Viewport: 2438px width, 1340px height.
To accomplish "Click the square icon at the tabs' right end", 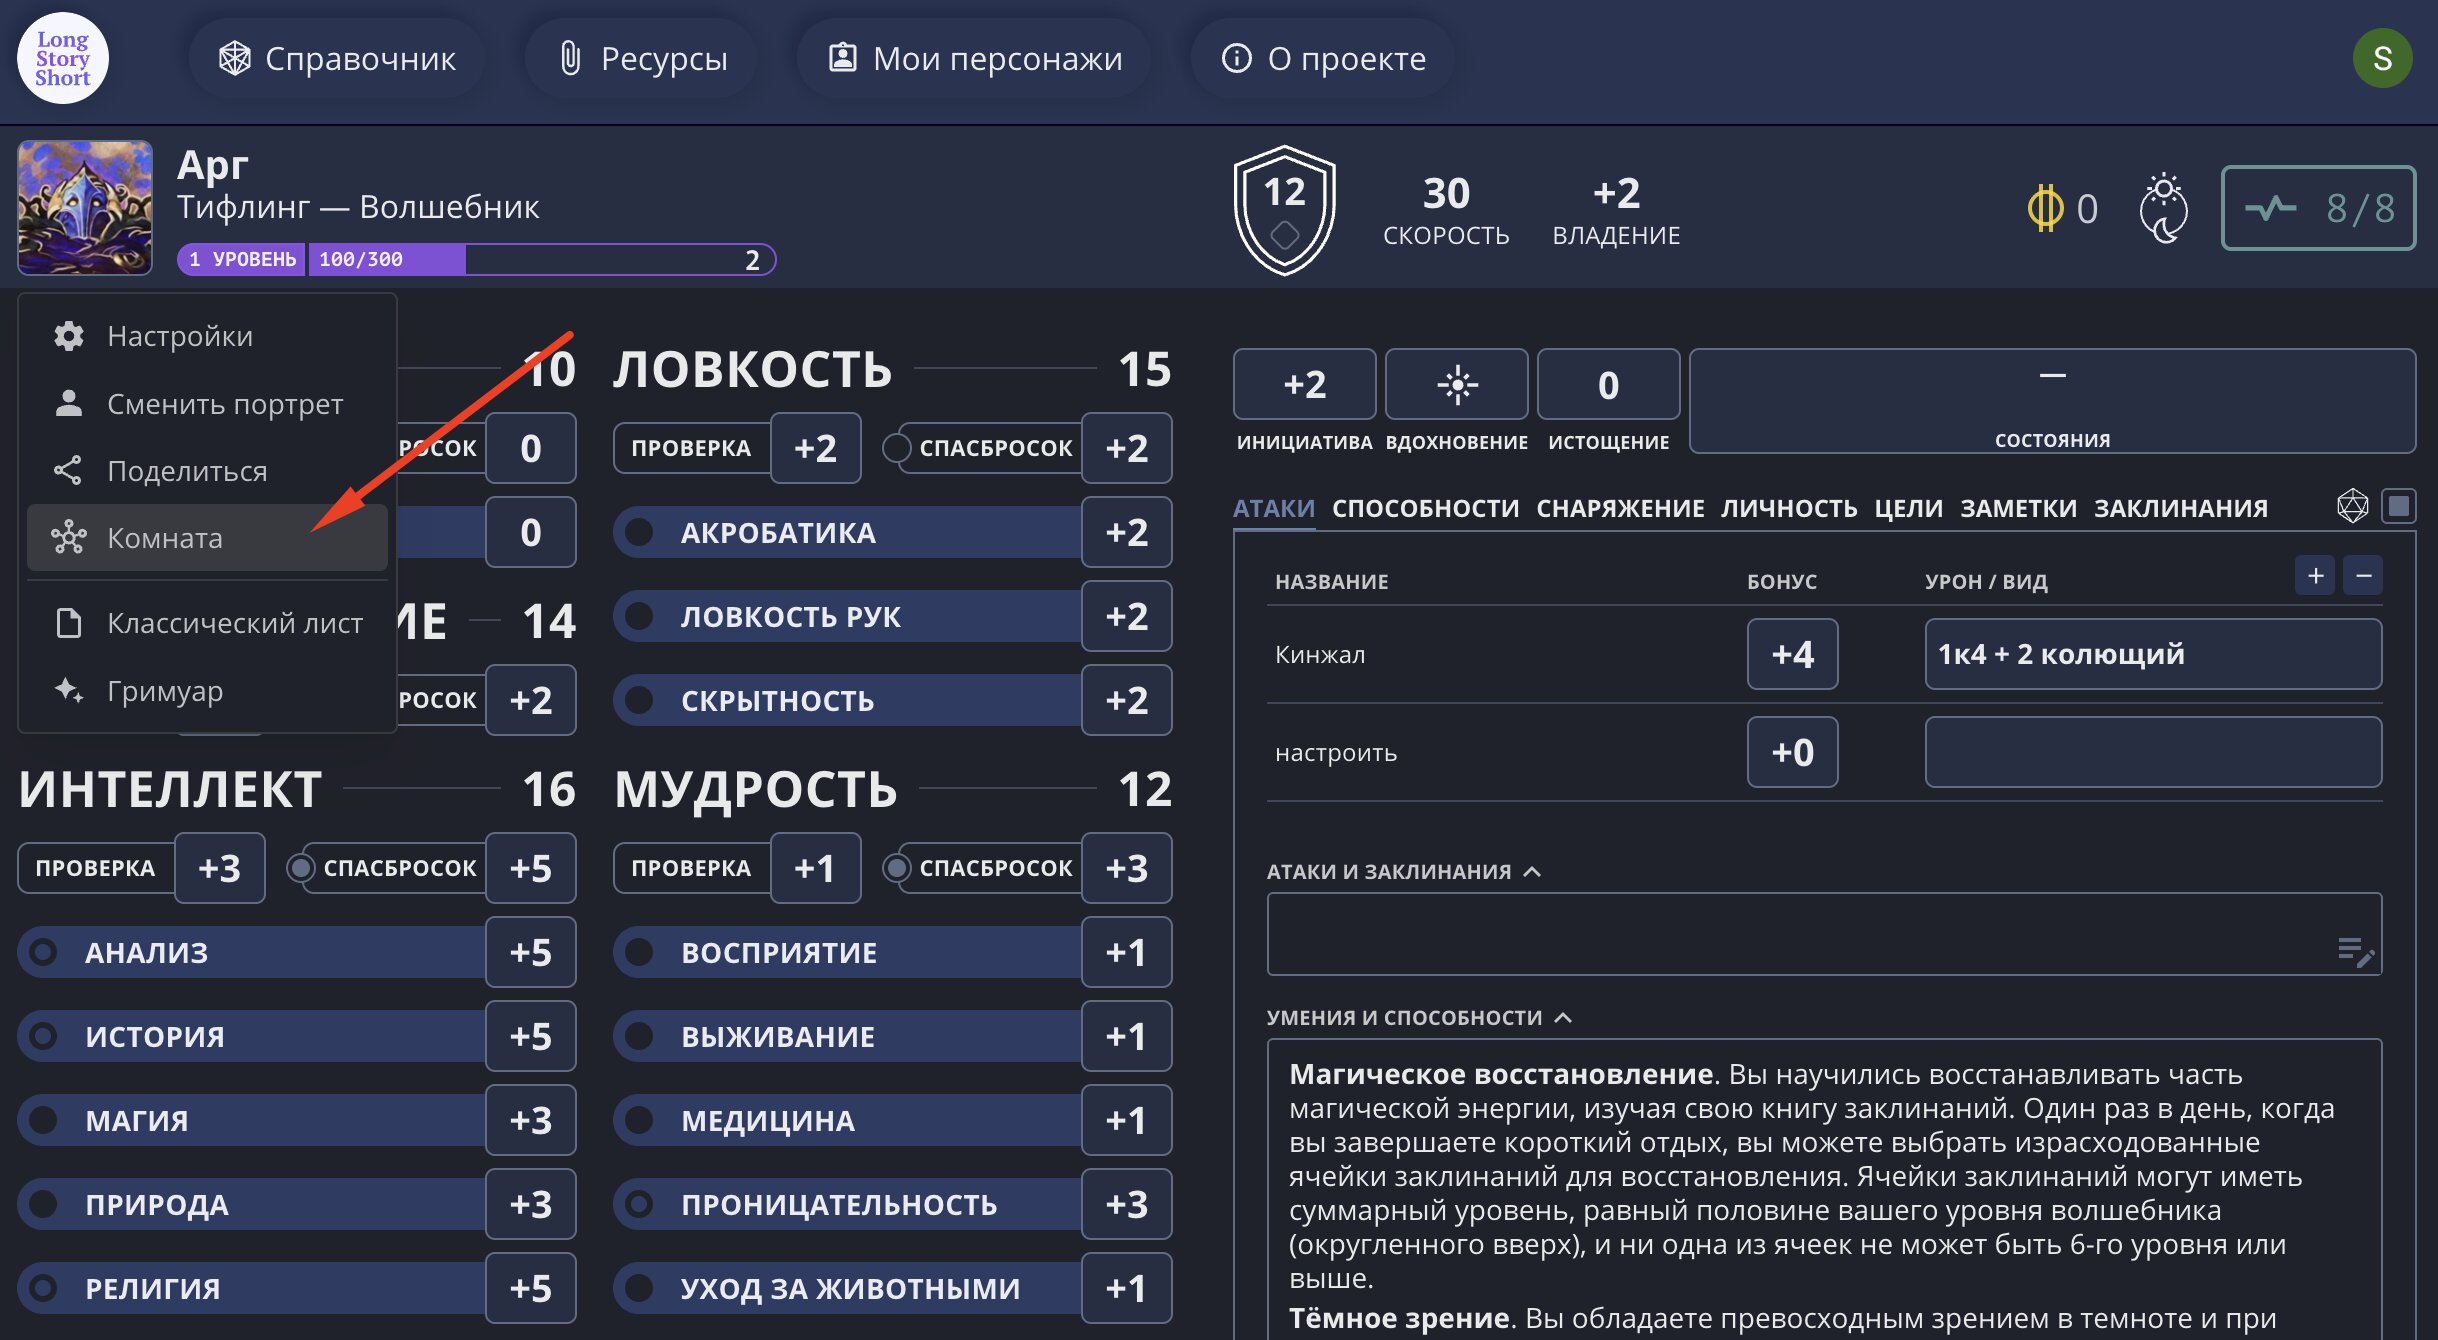I will (2398, 506).
